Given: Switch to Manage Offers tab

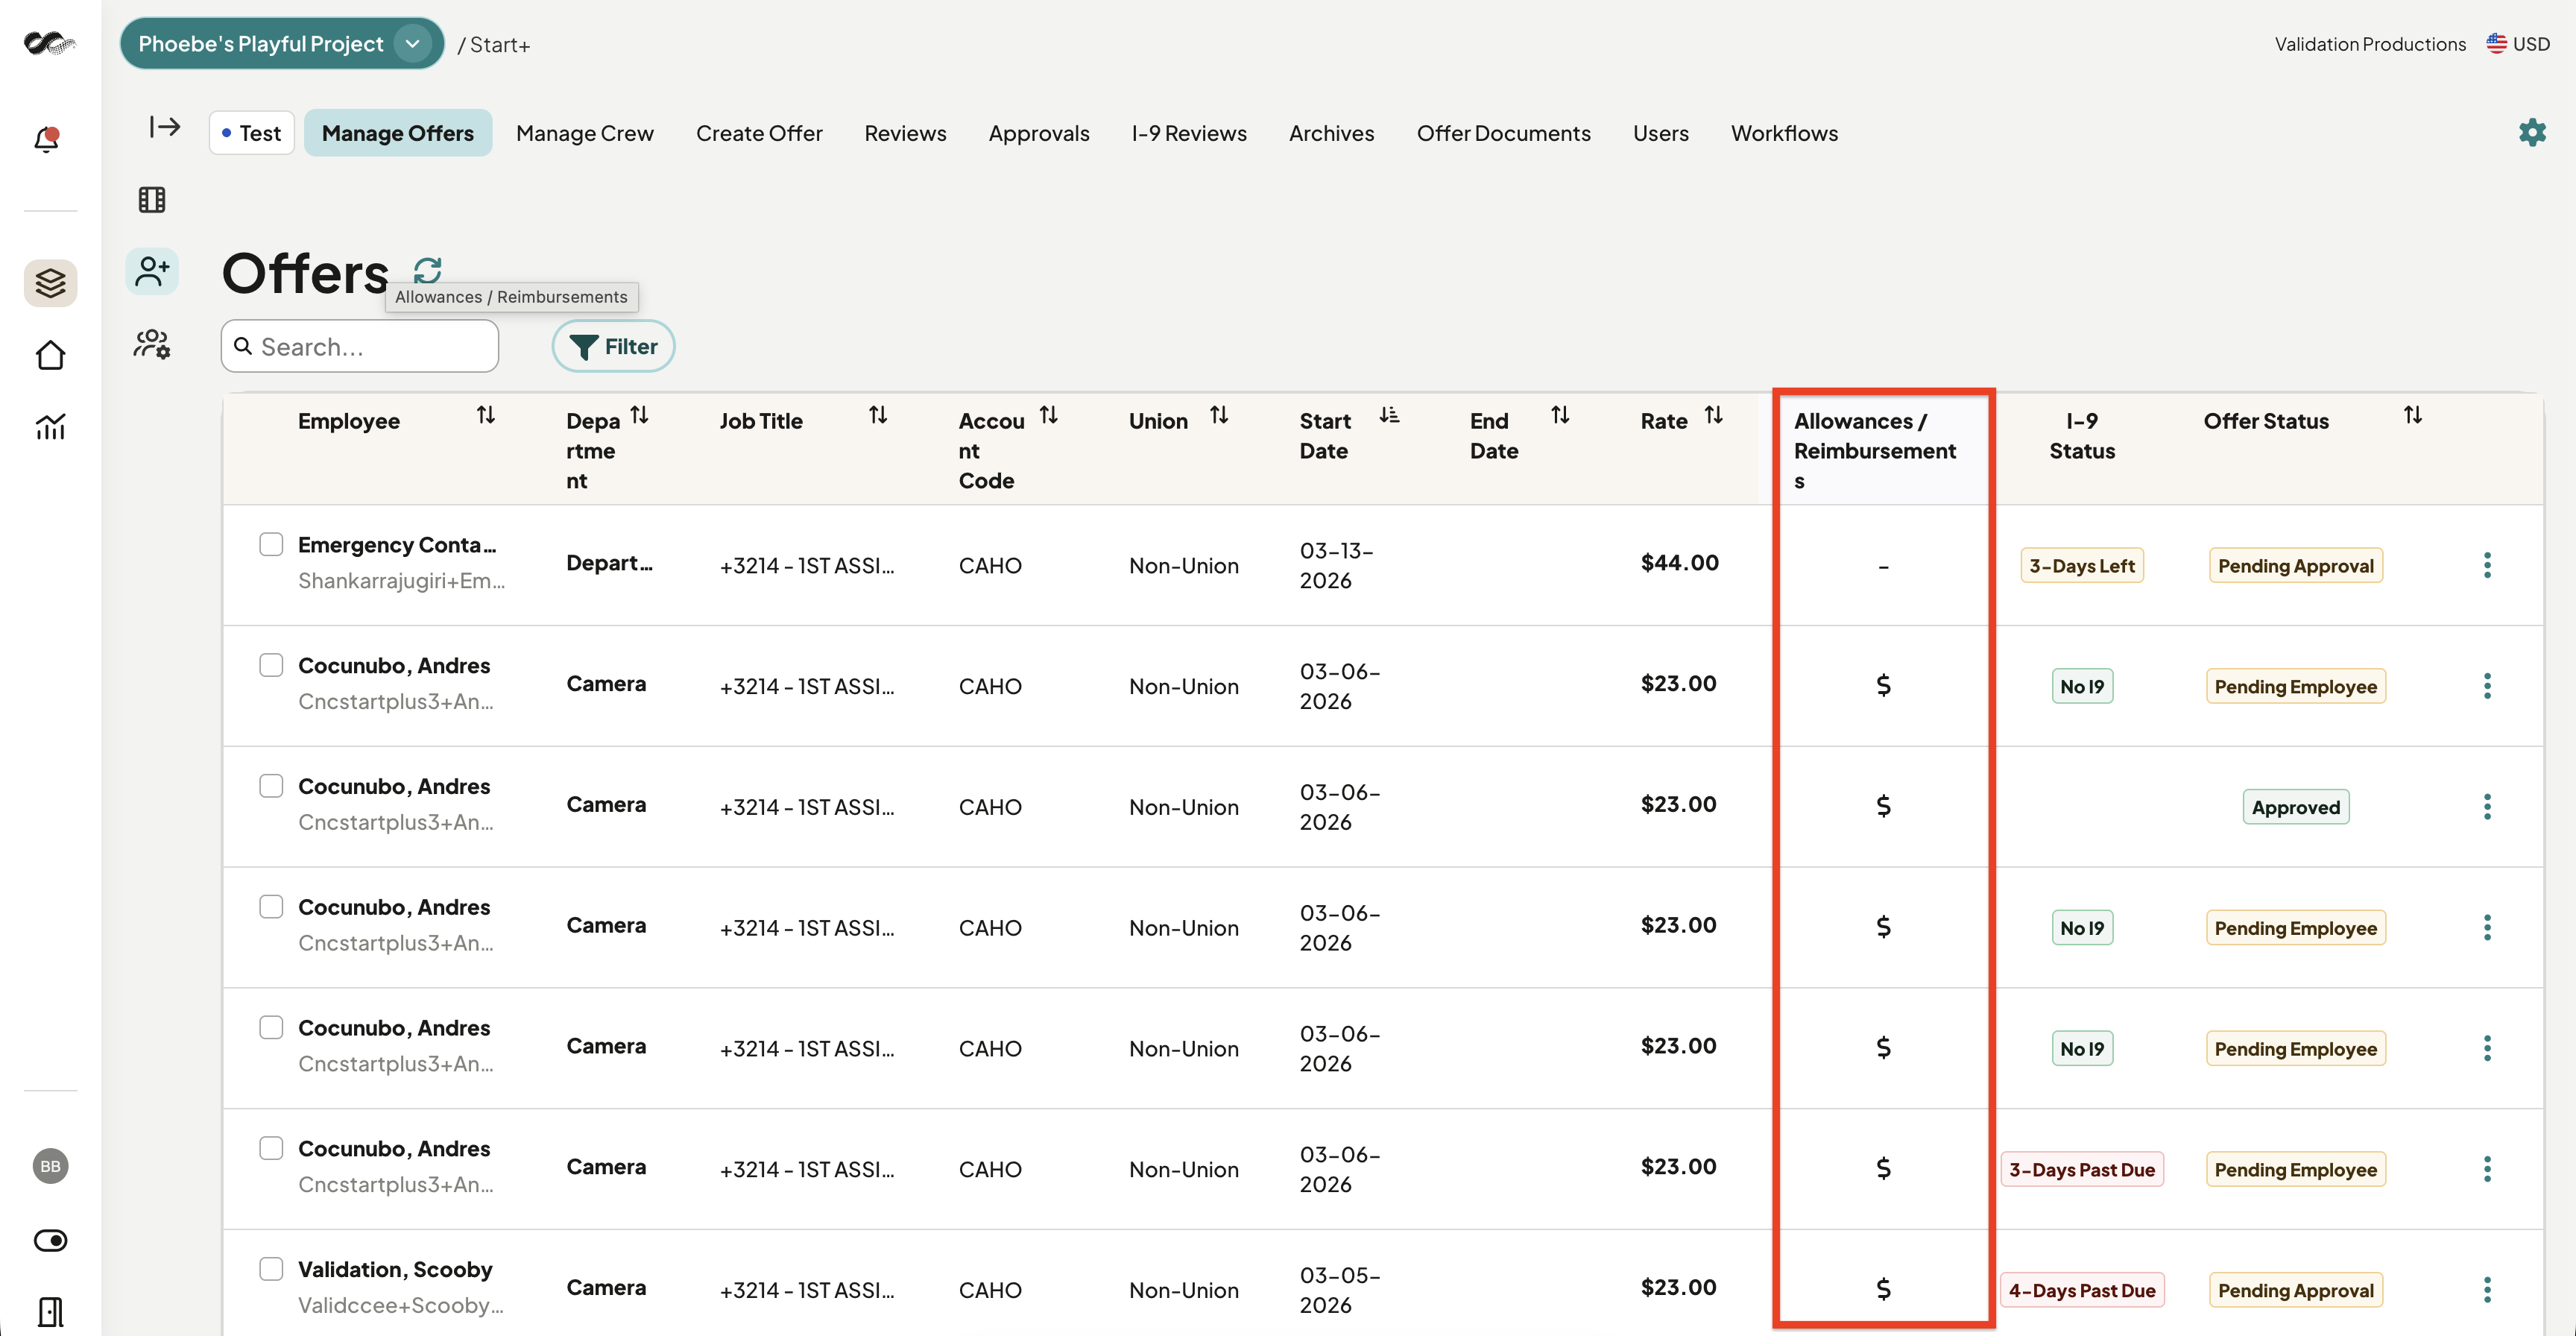Looking at the screenshot, I should tap(398, 133).
